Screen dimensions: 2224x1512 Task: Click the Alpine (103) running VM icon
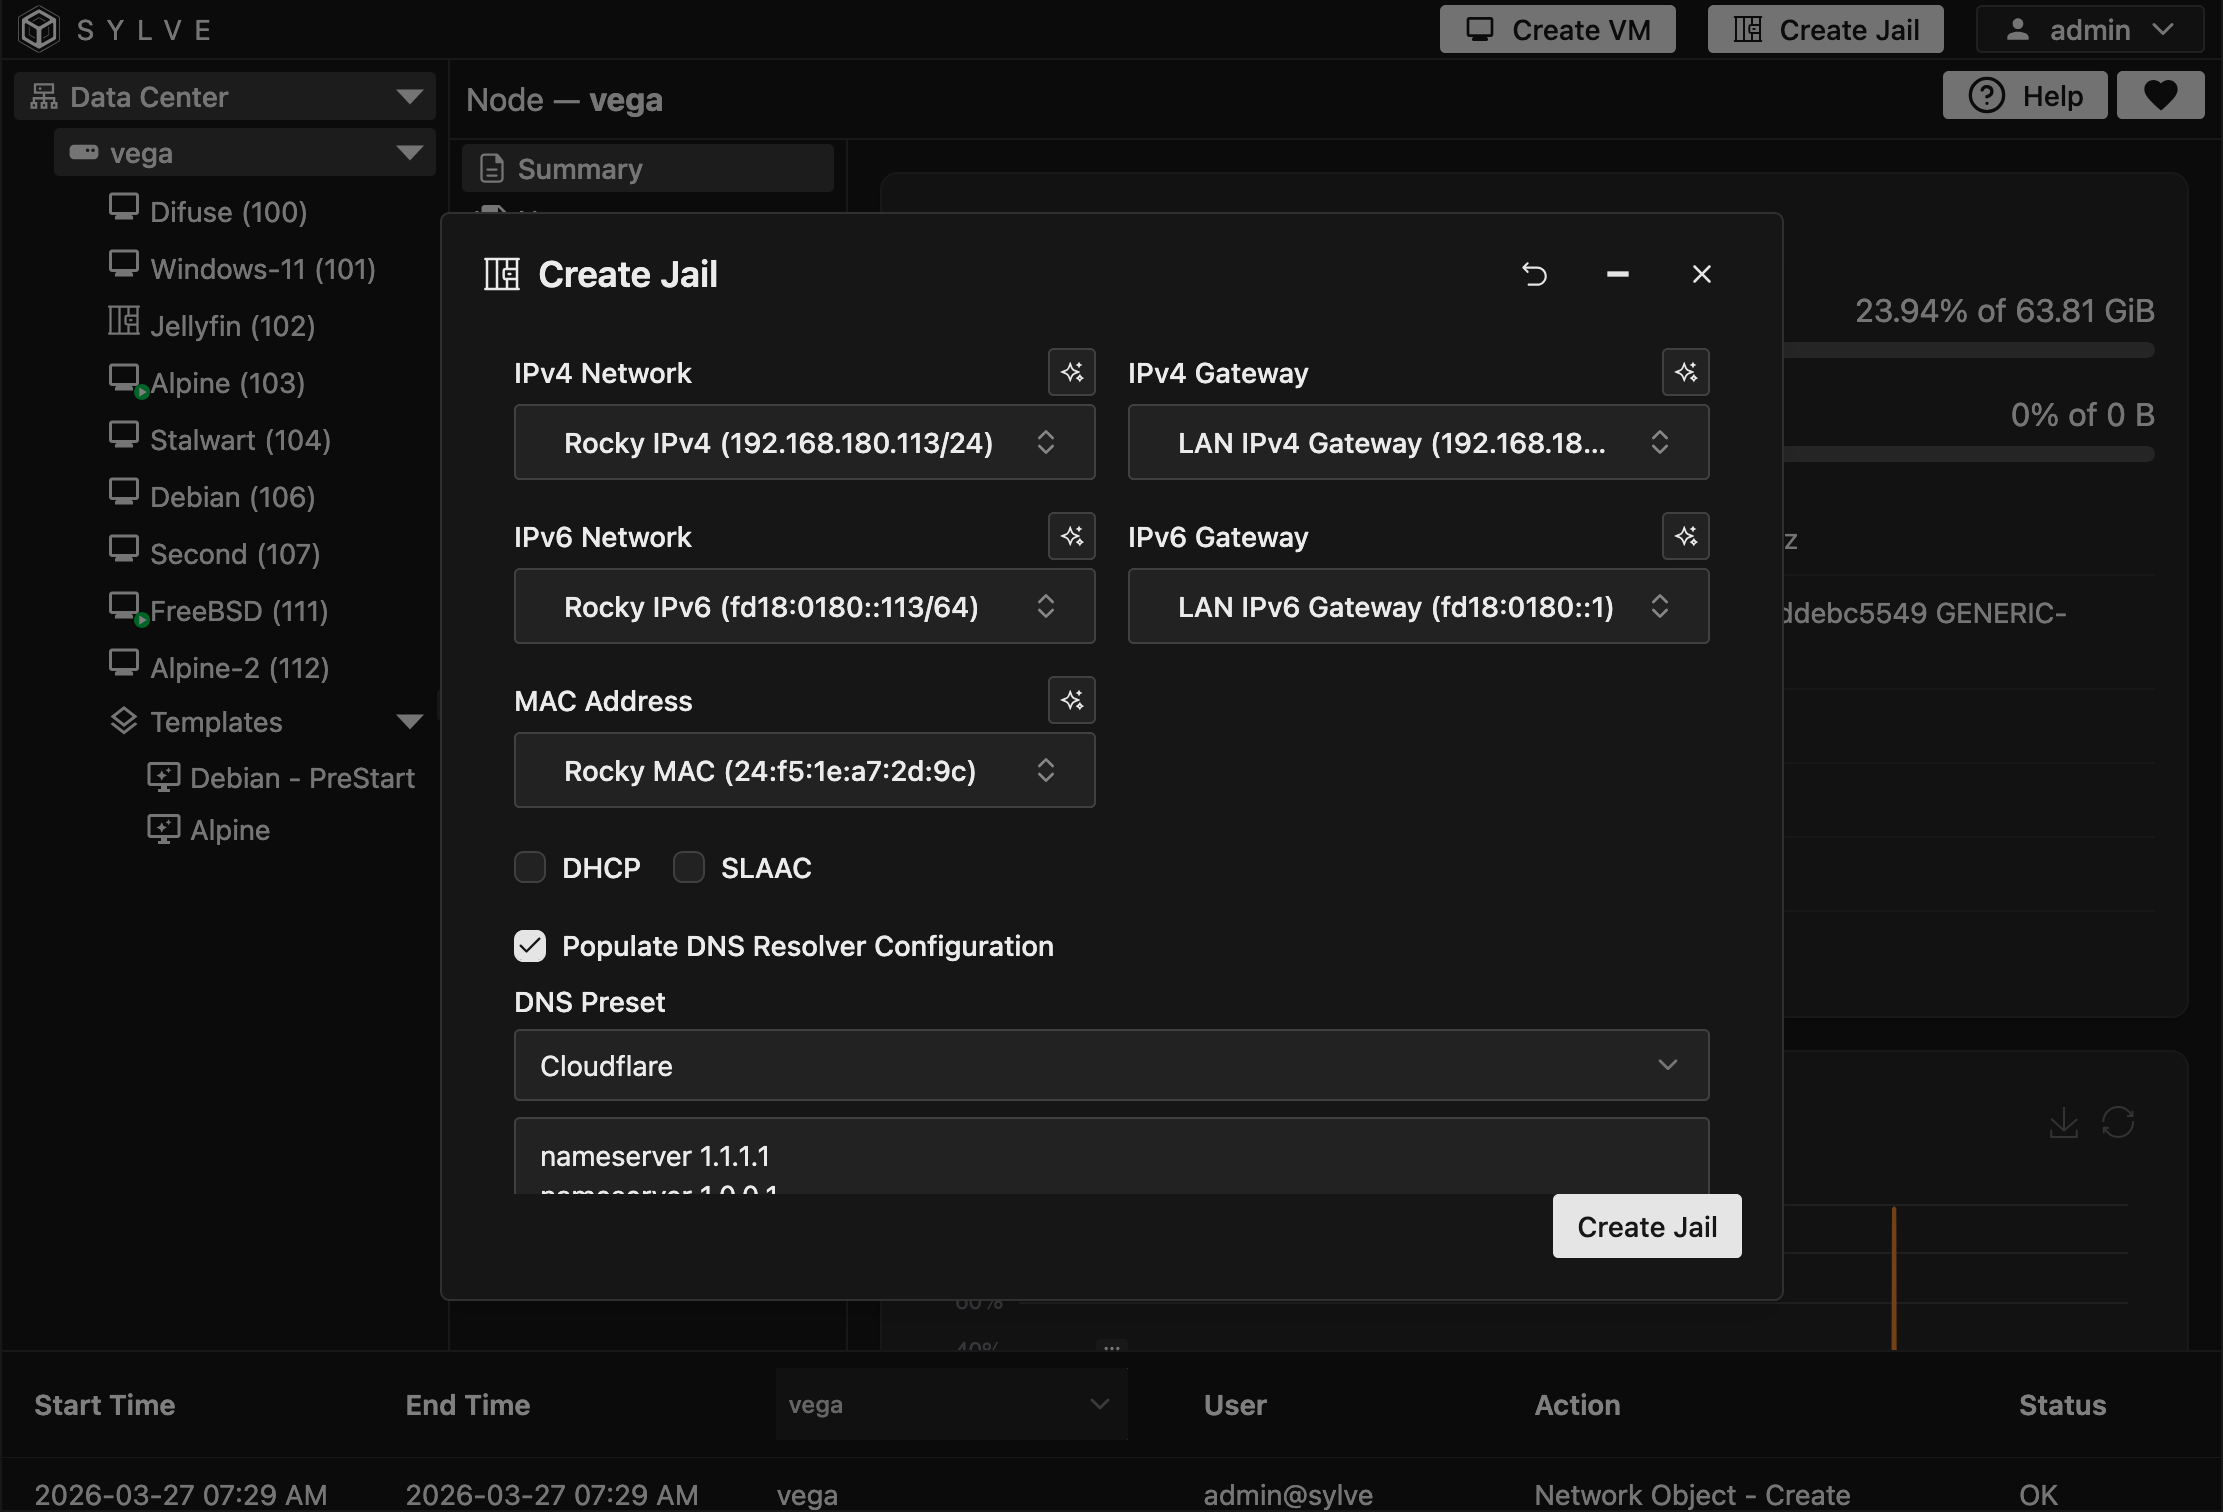[126, 380]
